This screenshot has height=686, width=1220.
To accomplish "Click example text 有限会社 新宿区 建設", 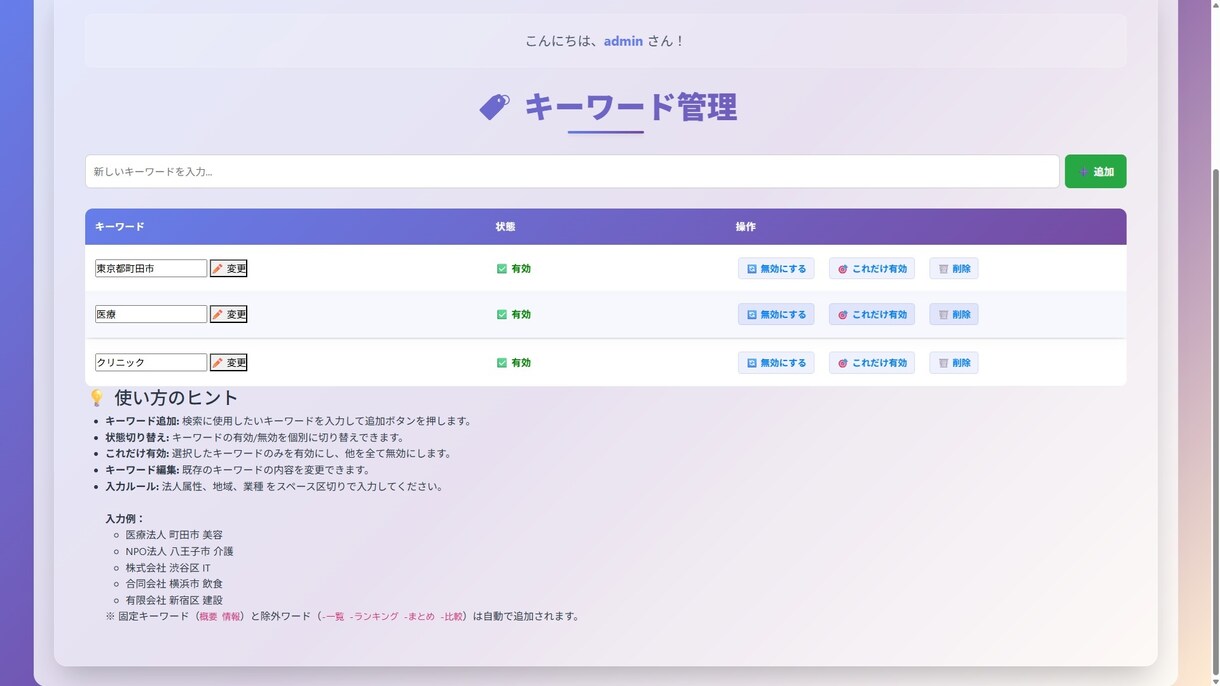I will [x=174, y=600].
